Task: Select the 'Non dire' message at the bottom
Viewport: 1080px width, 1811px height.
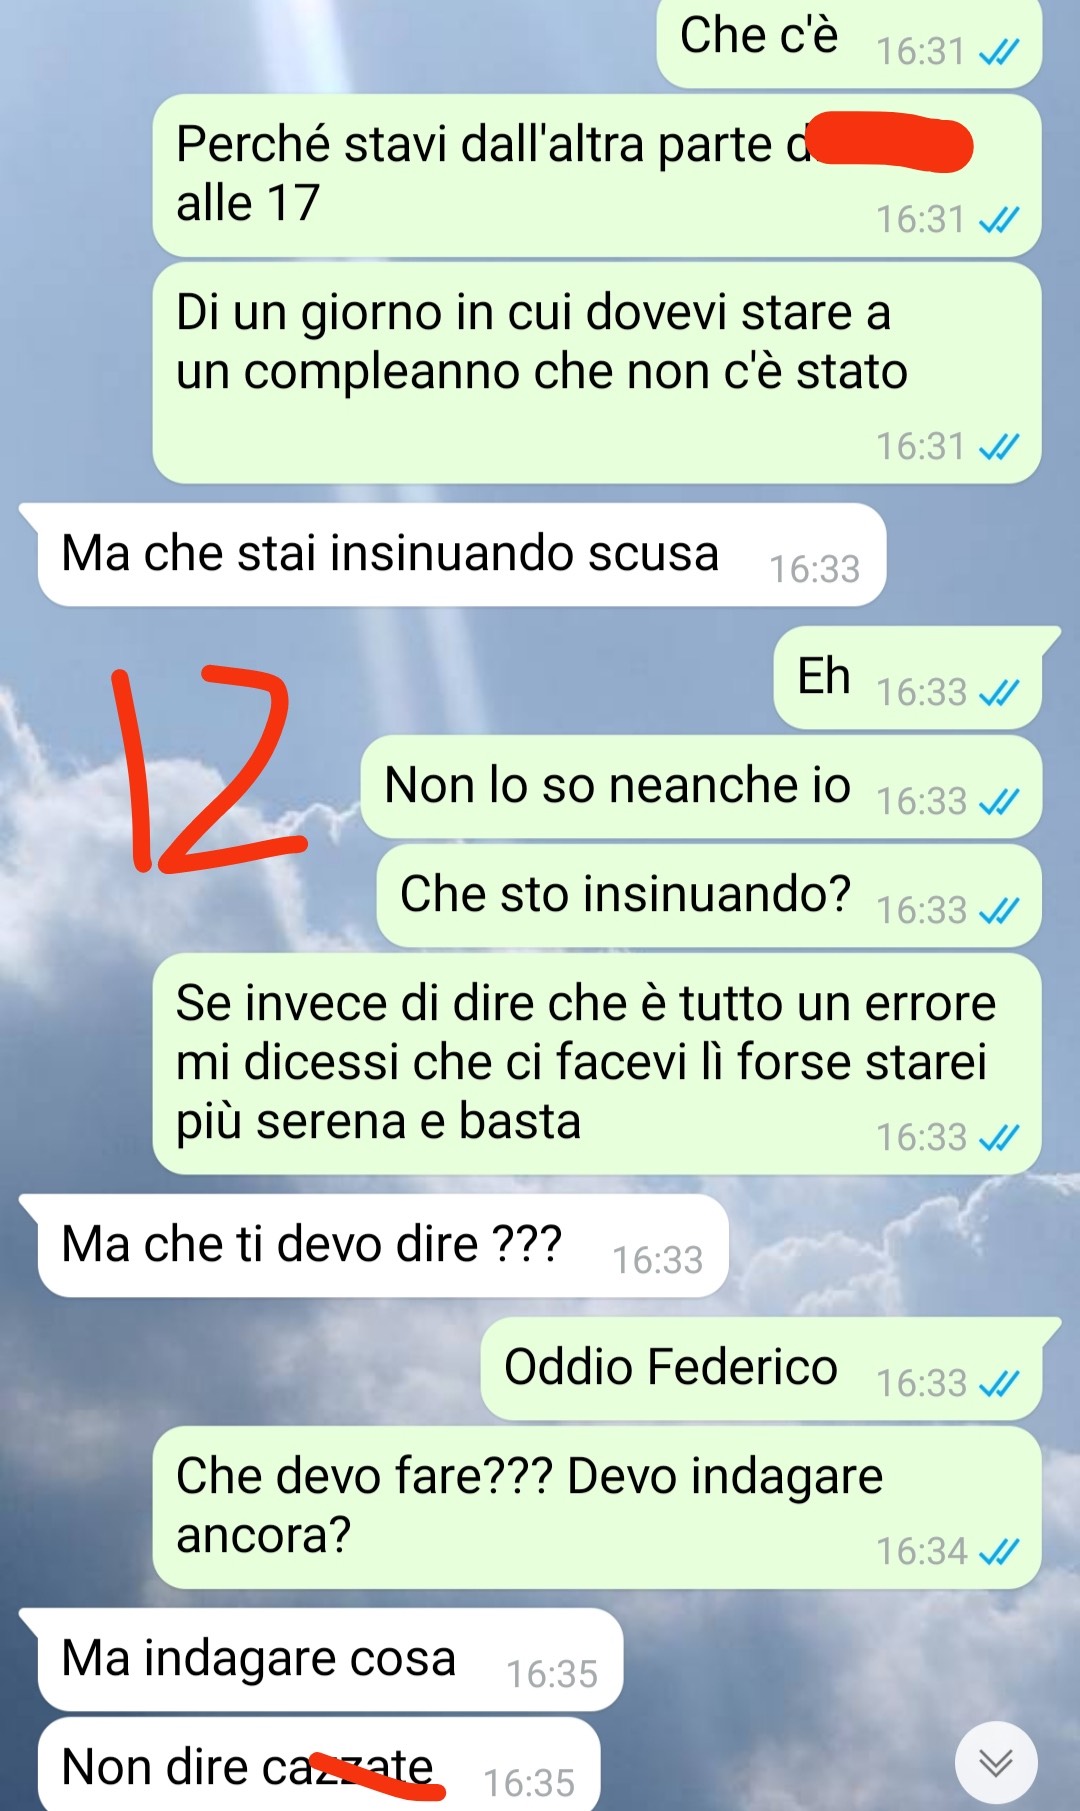Action: pos(319,1765)
